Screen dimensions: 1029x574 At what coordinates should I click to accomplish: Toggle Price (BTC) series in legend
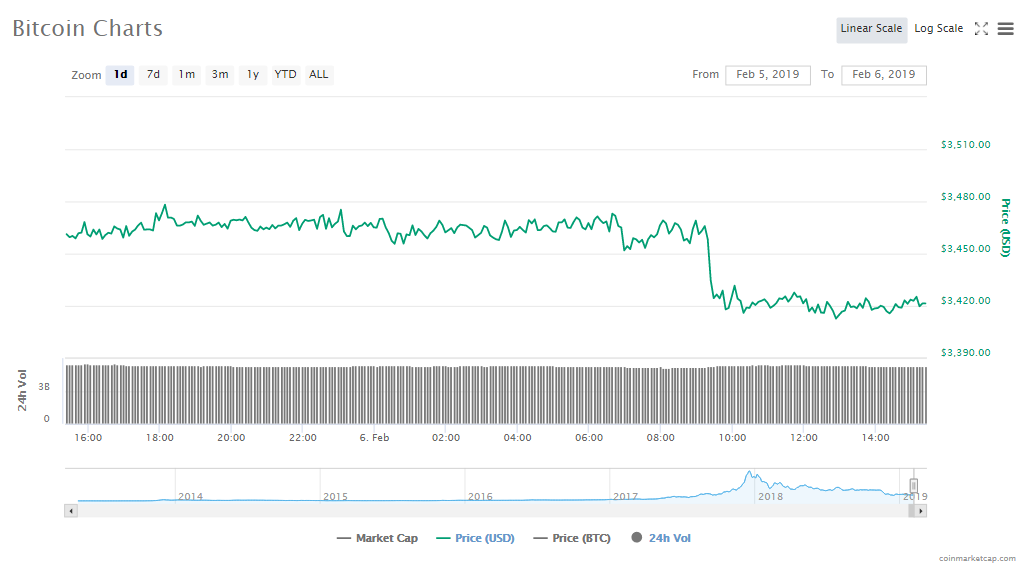click(x=573, y=539)
